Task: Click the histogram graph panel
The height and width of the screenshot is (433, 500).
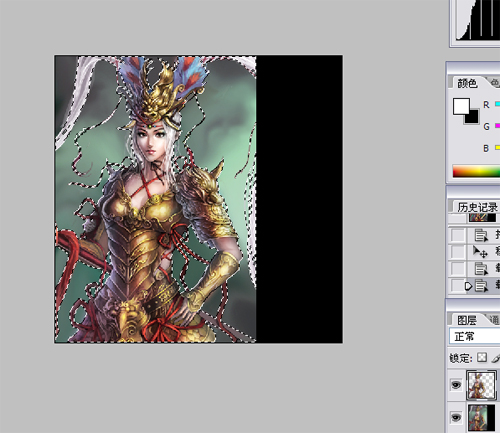Action: 477,21
